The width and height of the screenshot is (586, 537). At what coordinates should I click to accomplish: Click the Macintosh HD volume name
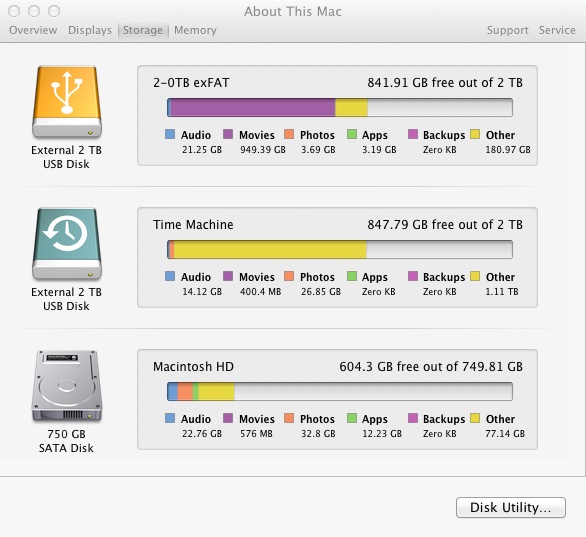(193, 367)
